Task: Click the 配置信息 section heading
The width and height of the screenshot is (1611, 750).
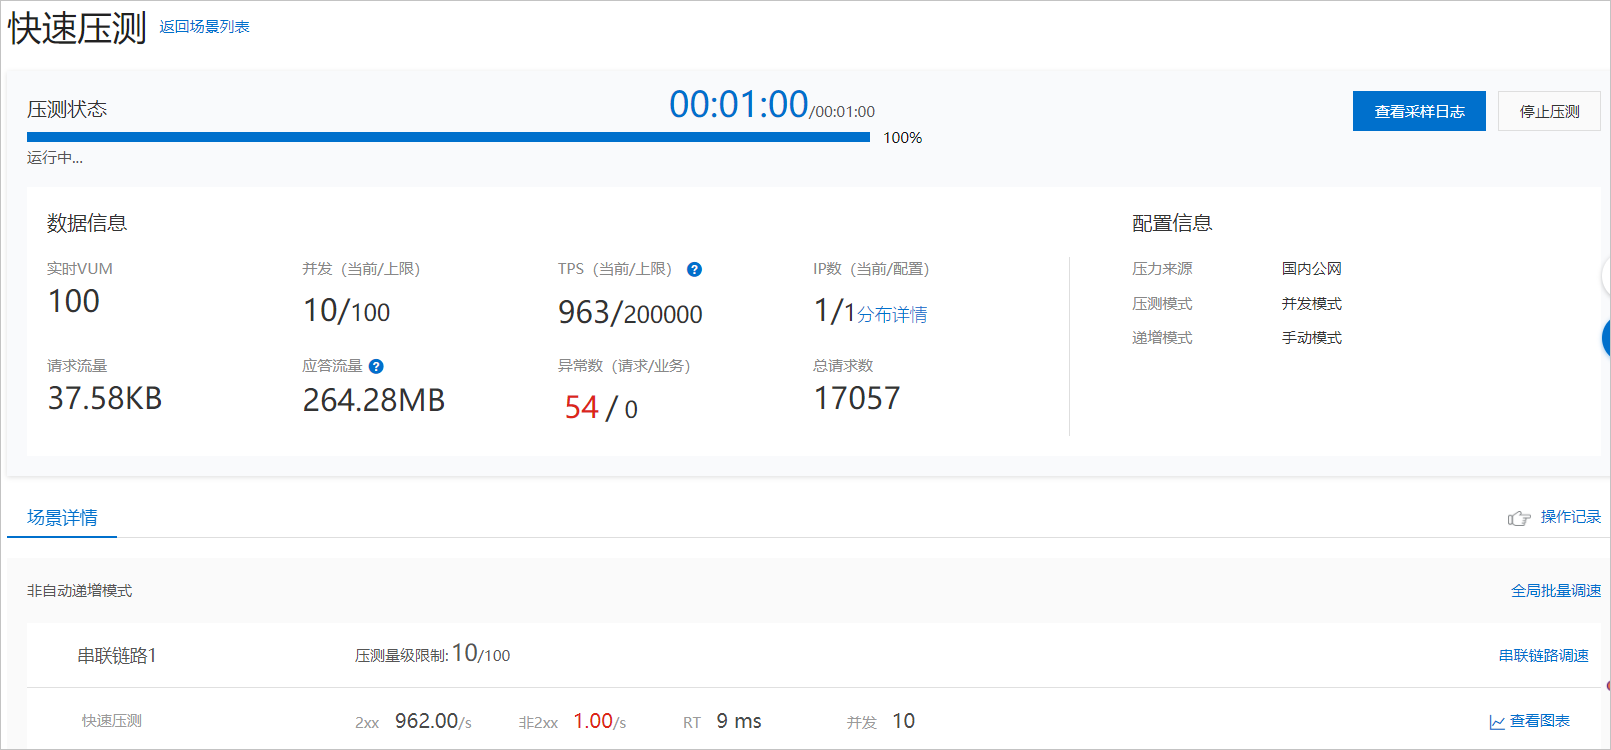Action: click(1172, 223)
